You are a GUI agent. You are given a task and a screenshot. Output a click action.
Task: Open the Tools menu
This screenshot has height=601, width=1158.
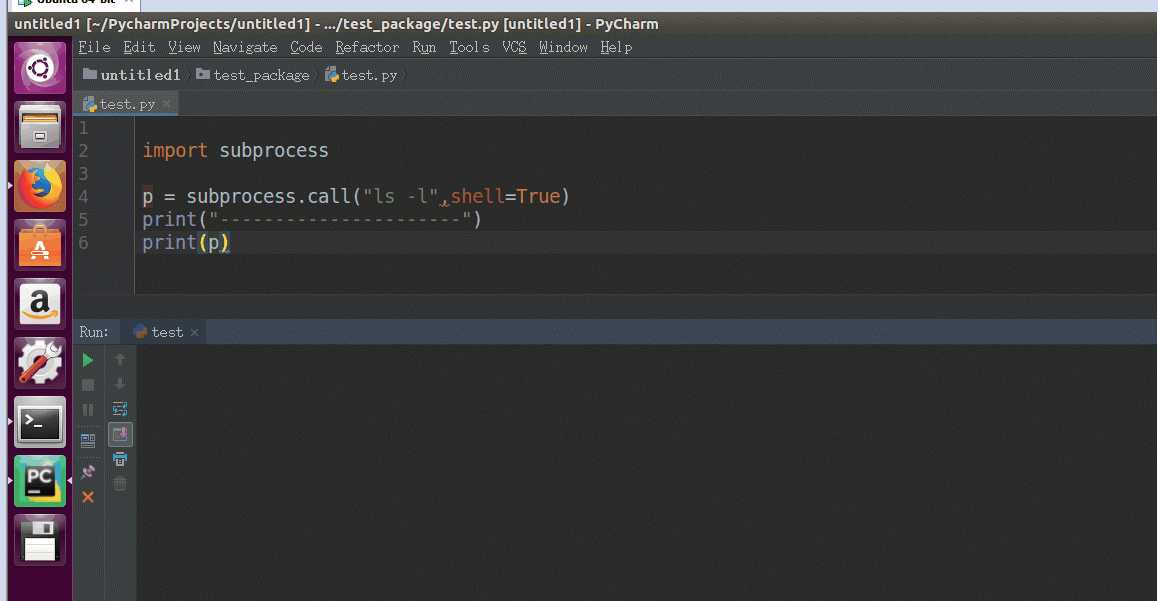tap(469, 47)
